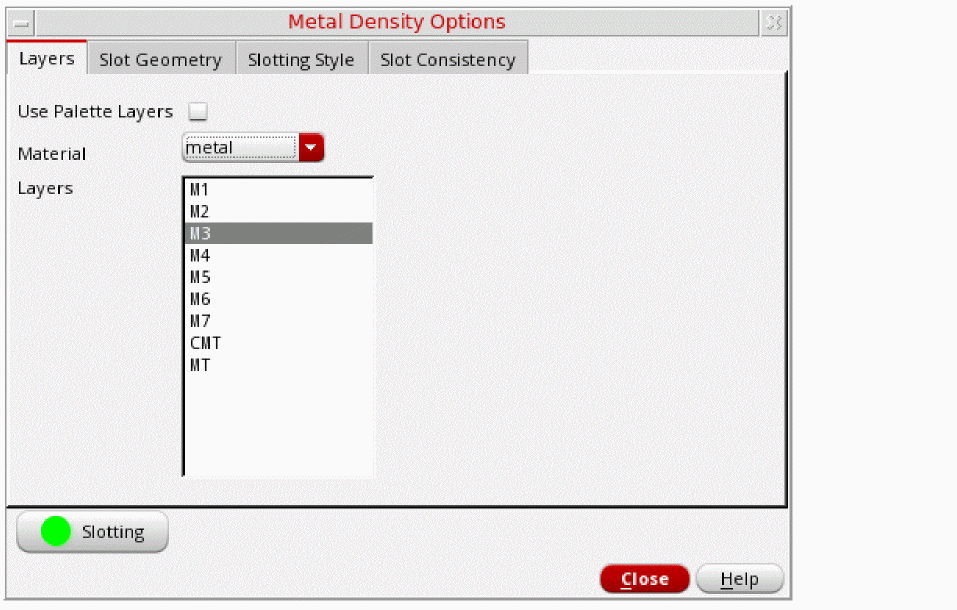
Task: Select layer CMT in the list
Action: click(278, 343)
